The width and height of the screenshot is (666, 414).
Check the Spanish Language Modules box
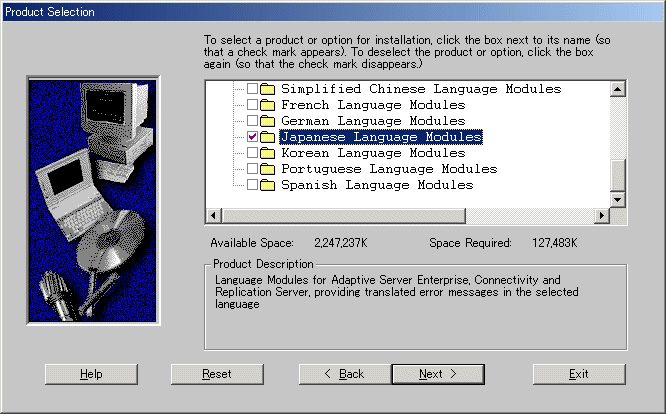pos(252,185)
